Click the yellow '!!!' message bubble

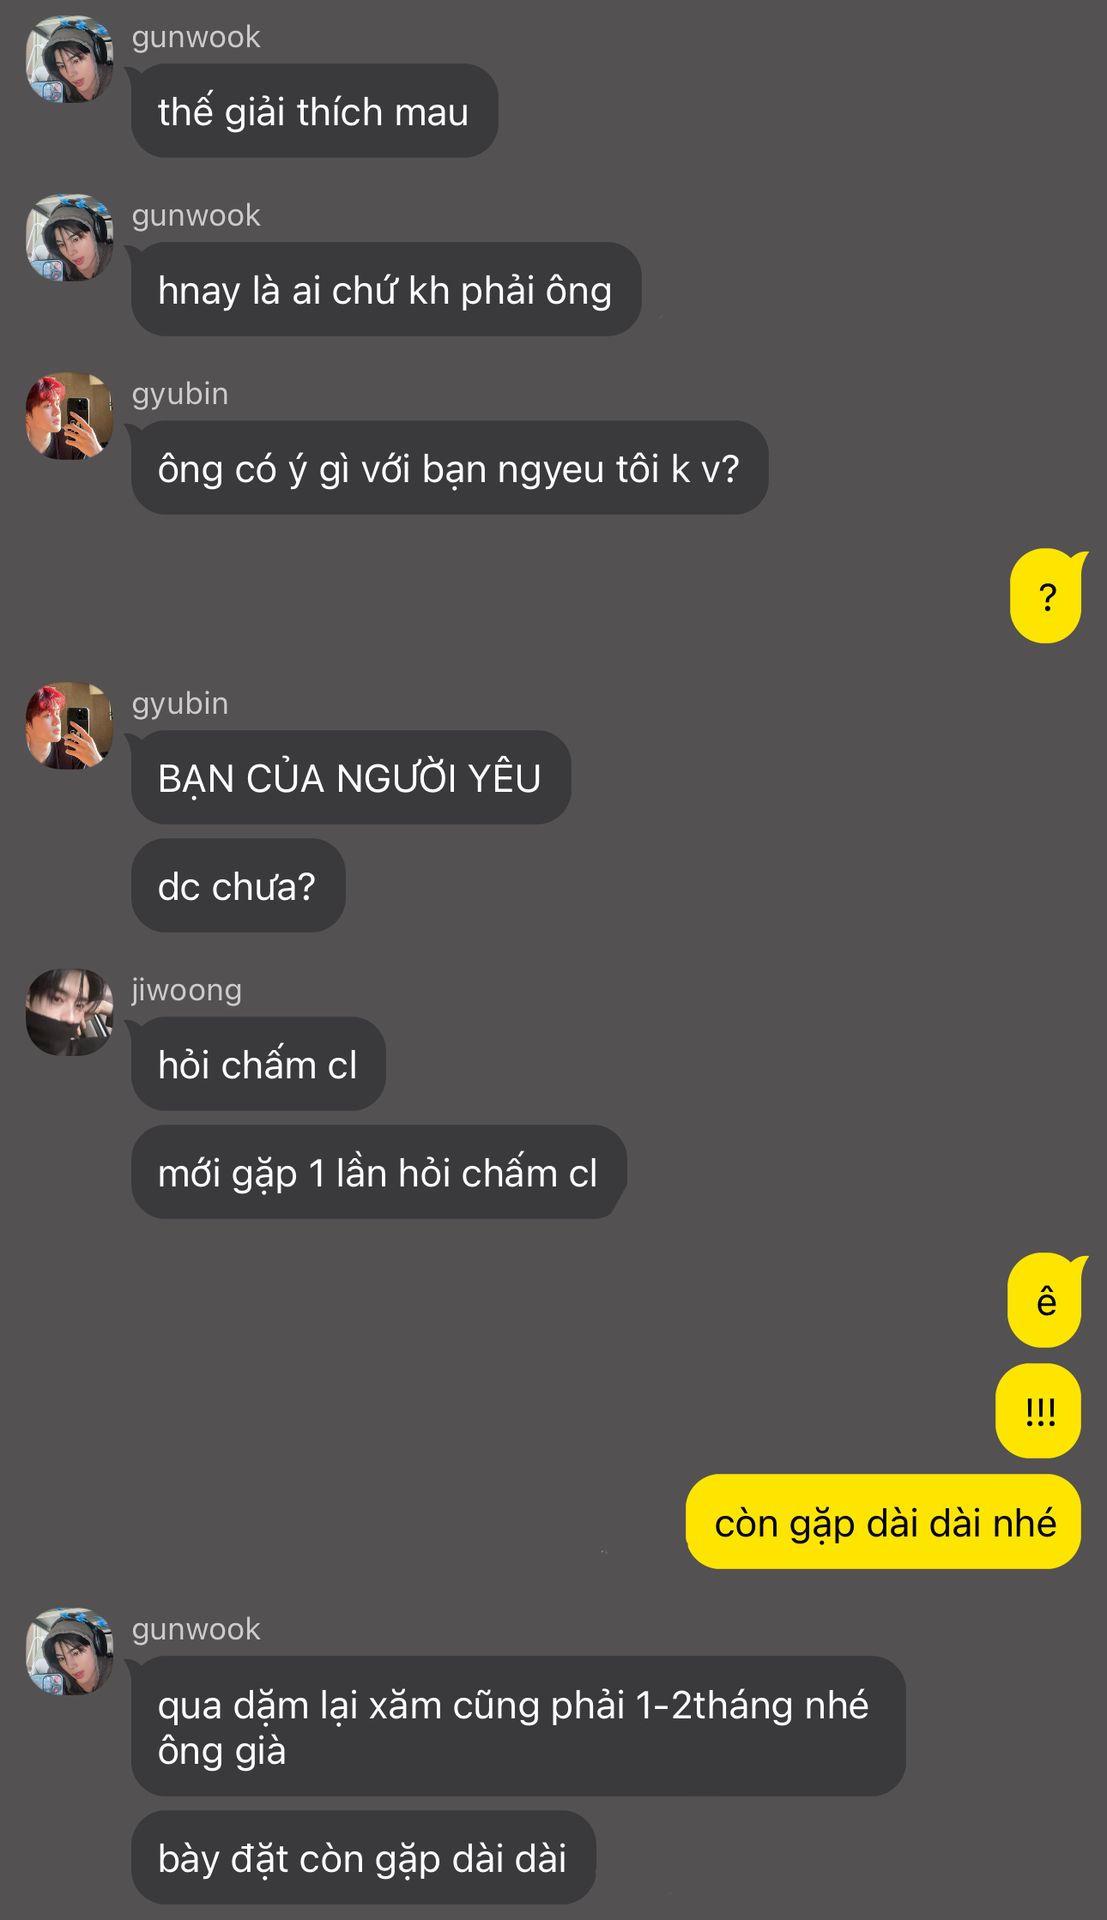(x=1039, y=1411)
